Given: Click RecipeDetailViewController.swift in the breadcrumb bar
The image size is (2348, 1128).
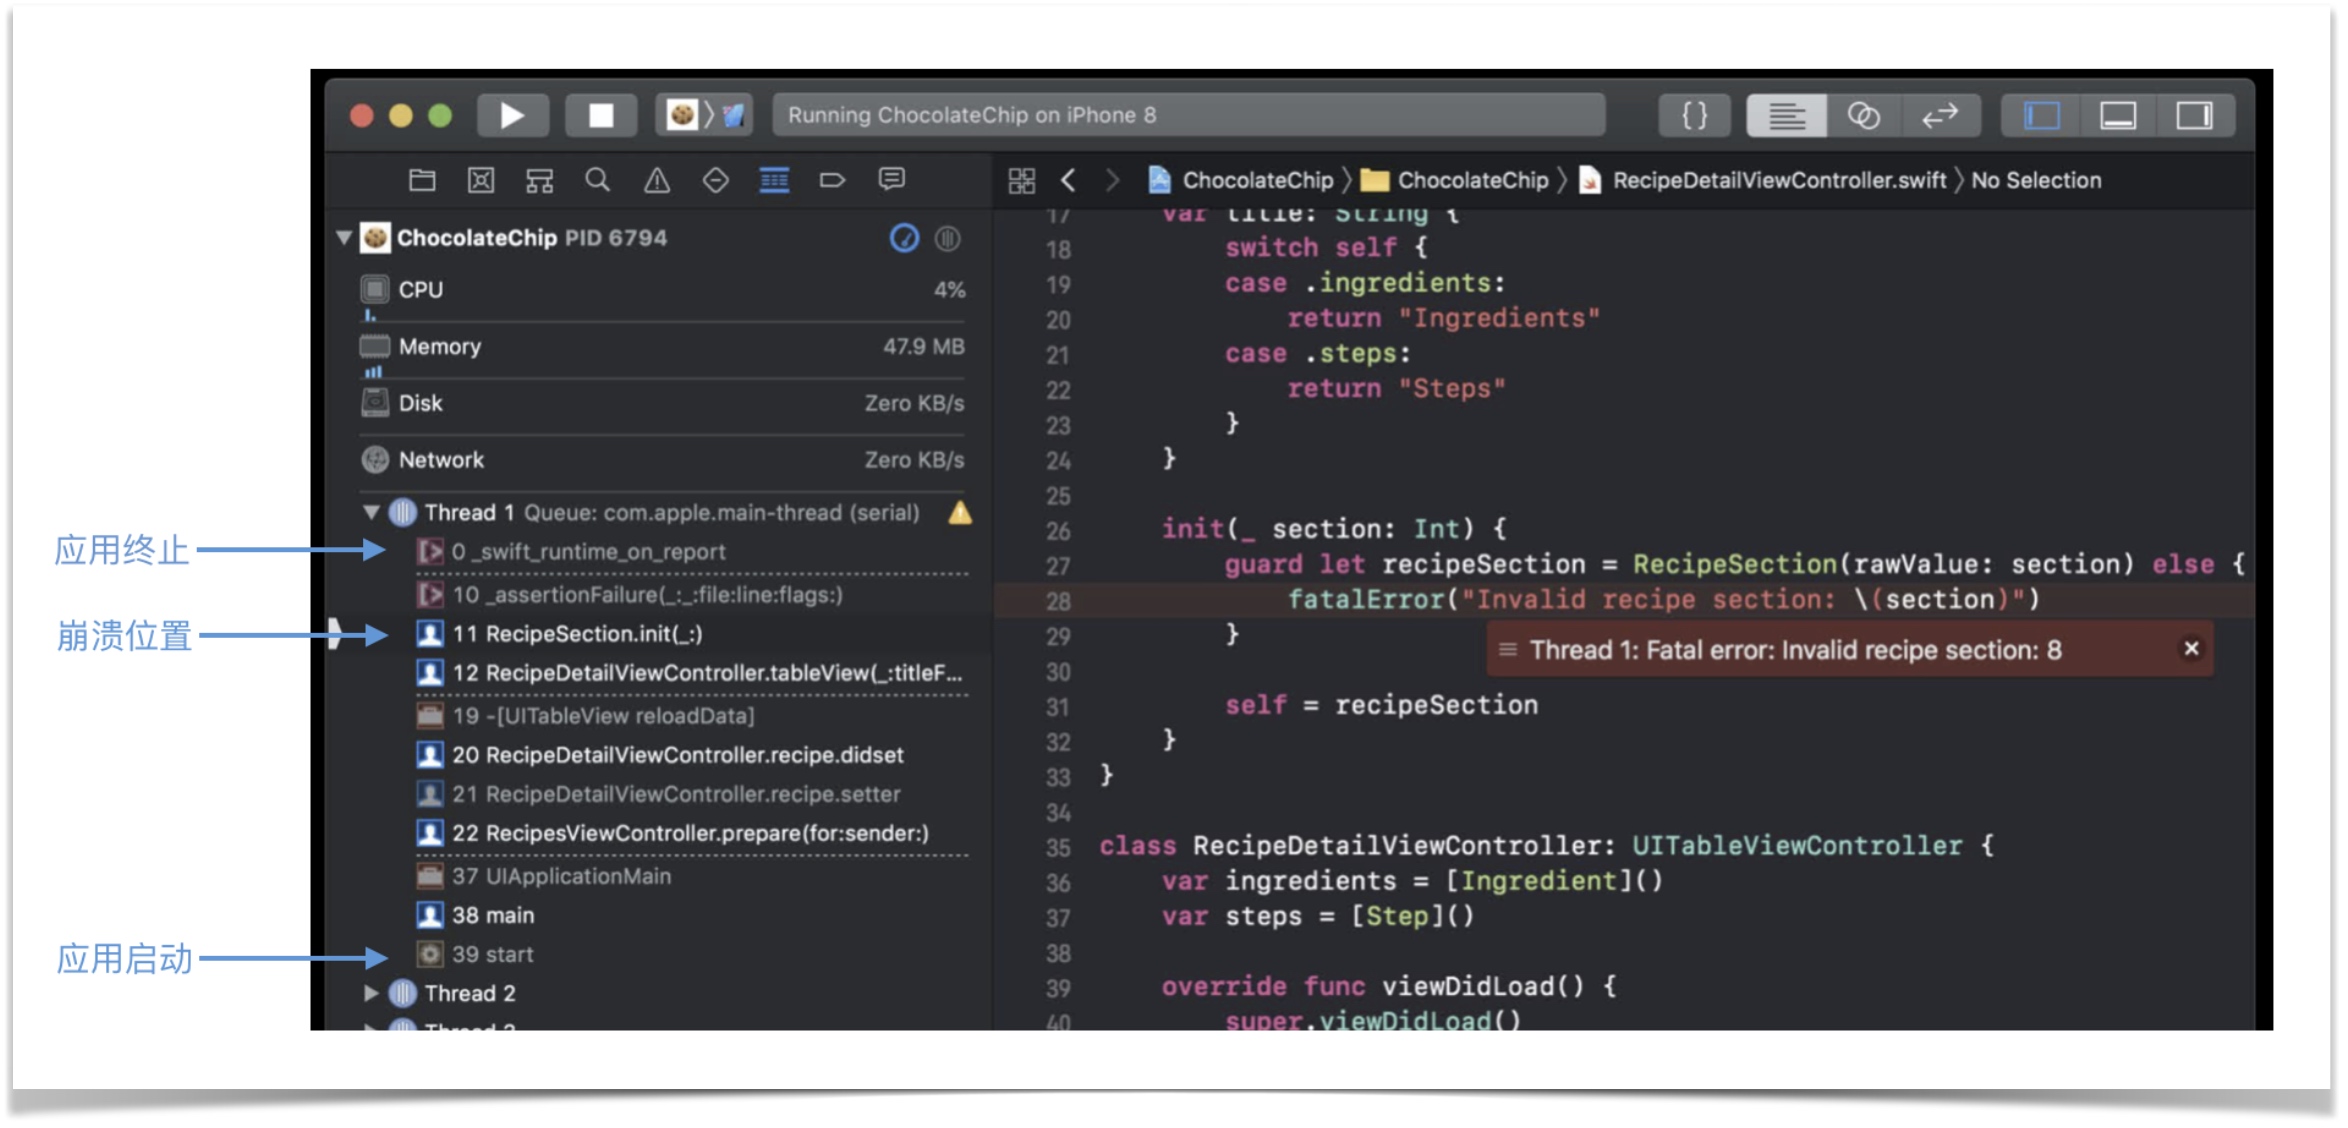Looking at the screenshot, I should (1778, 180).
